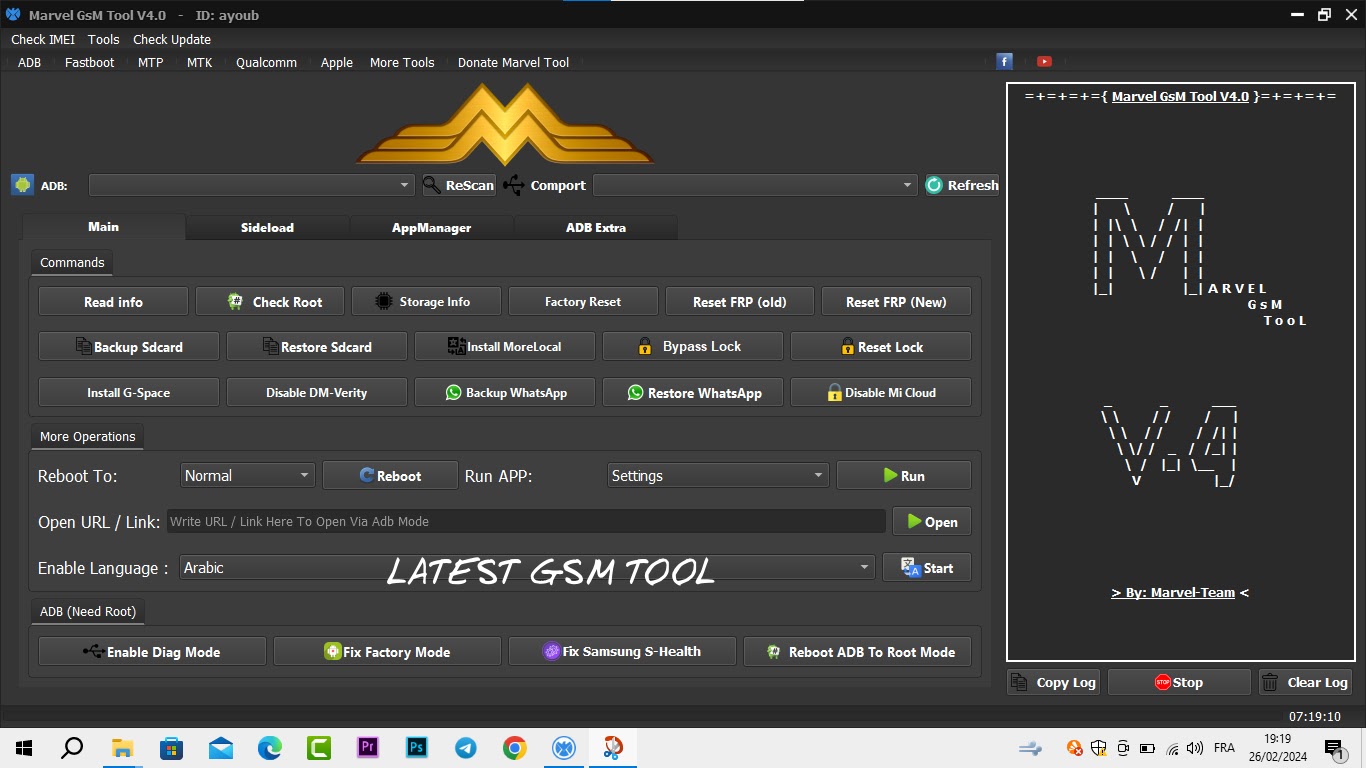Click the Copy Log button

[1054, 682]
